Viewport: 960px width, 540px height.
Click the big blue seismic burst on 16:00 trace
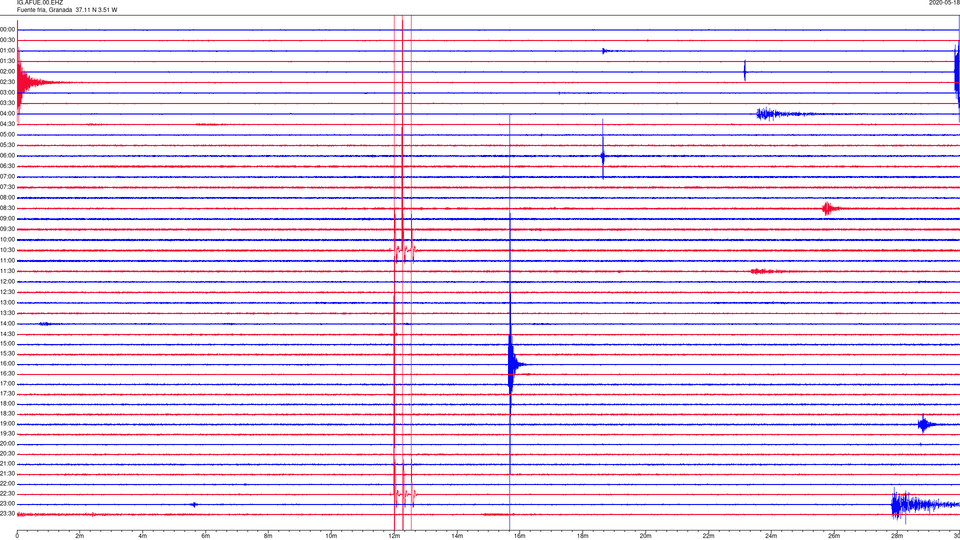[x=513, y=365]
